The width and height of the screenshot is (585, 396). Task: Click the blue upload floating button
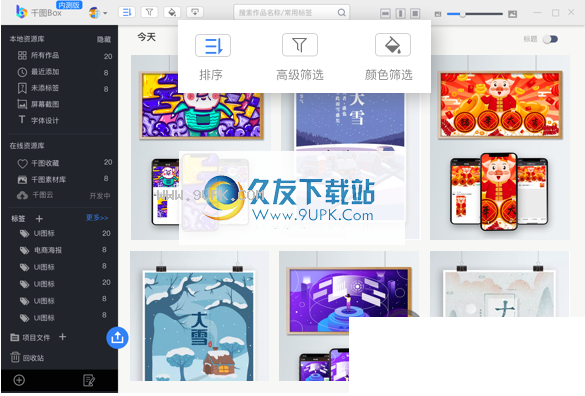pos(117,338)
